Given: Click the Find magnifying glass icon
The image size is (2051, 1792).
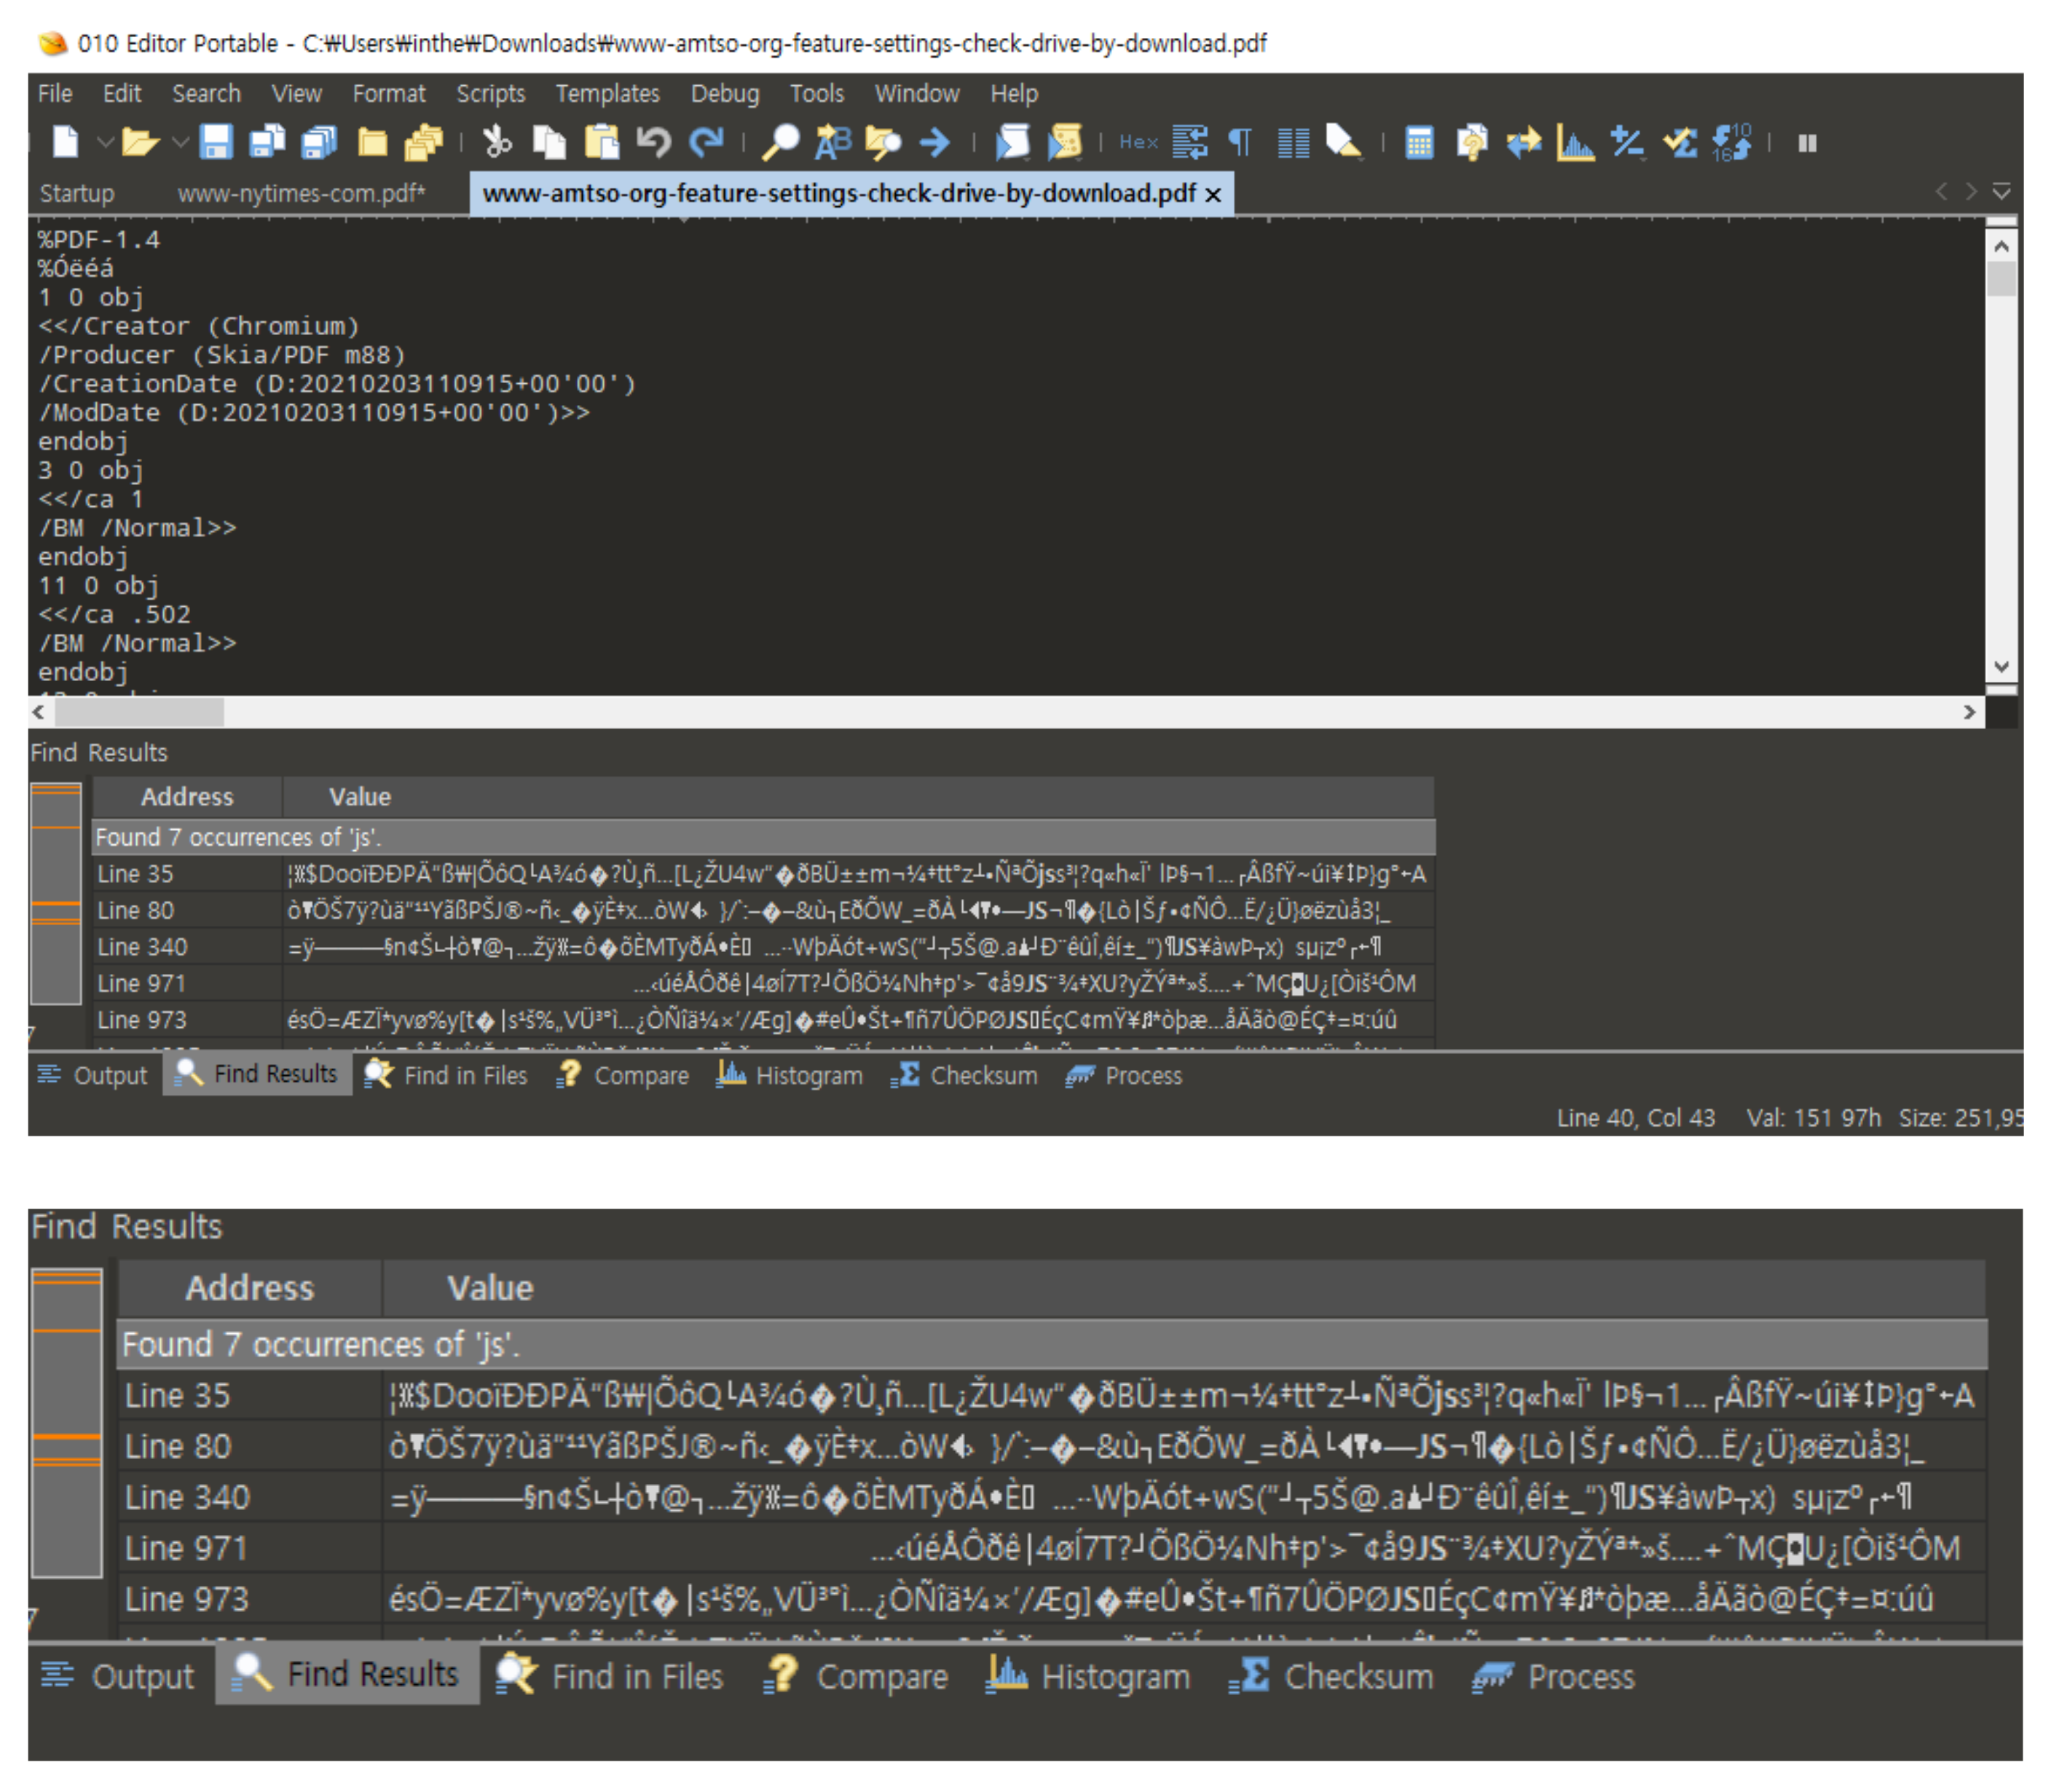Looking at the screenshot, I should [780, 142].
